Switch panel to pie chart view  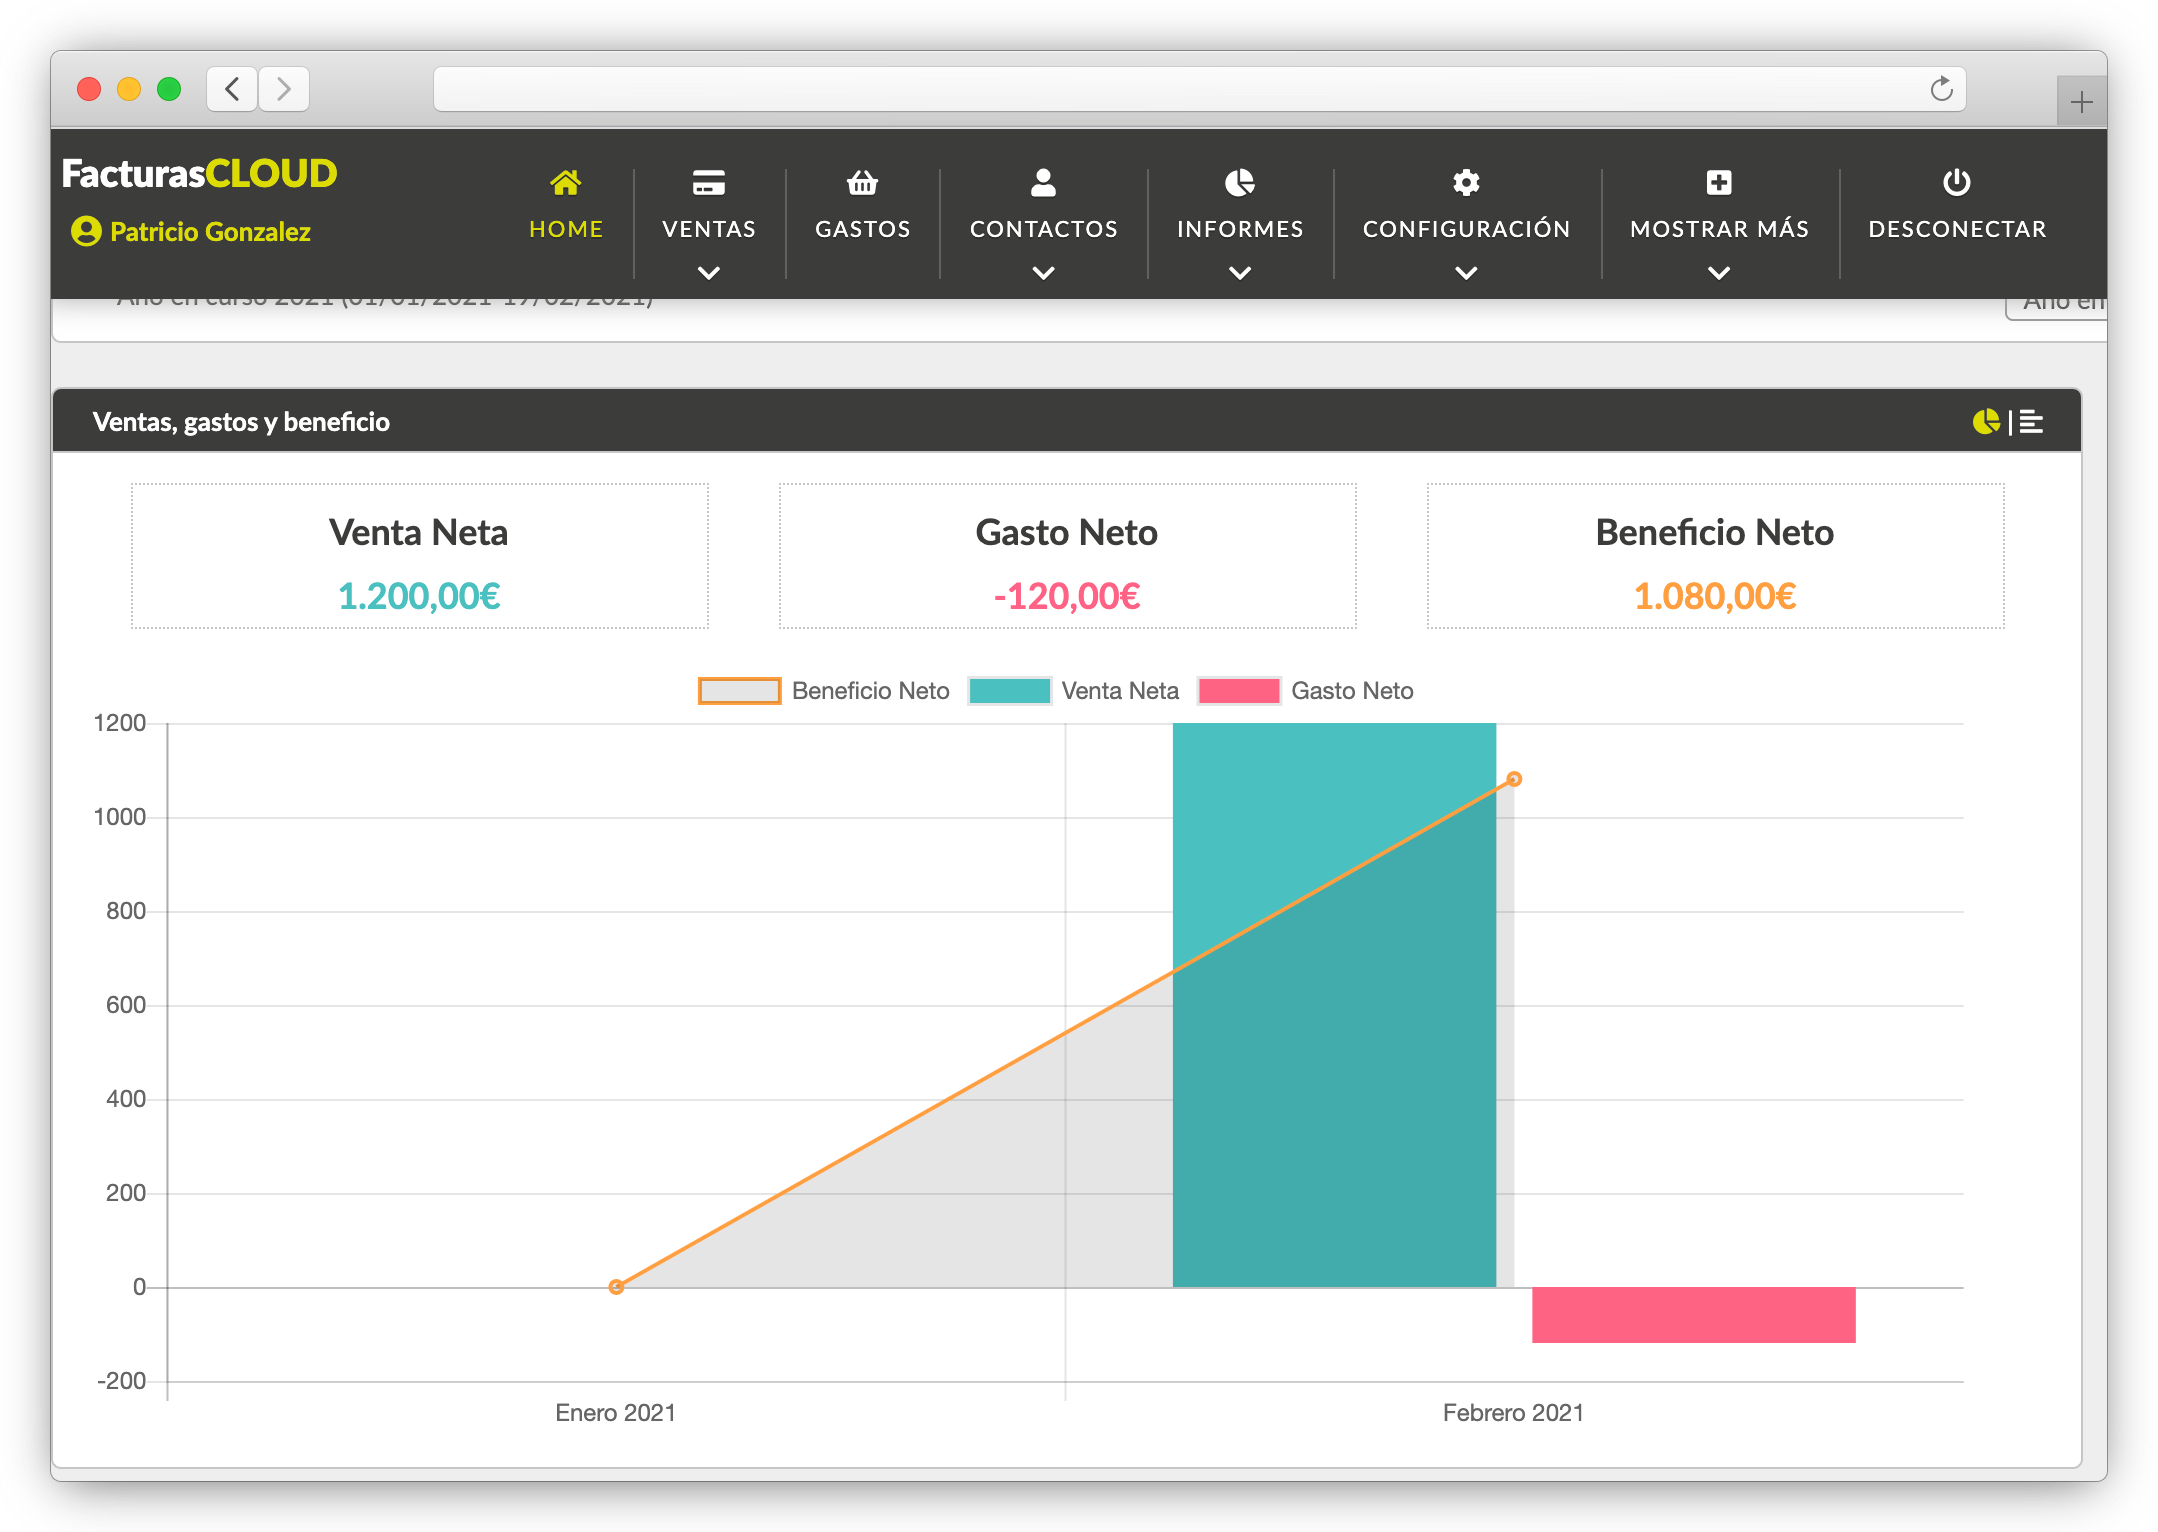click(x=1986, y=422)
